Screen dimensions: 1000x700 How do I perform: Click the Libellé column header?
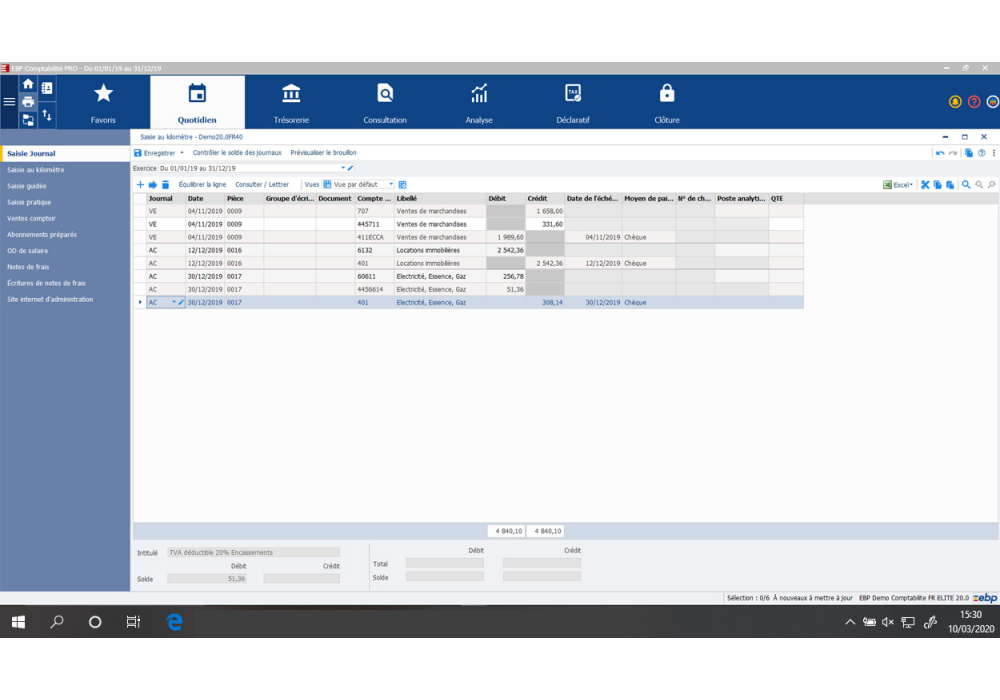(440, 199)
